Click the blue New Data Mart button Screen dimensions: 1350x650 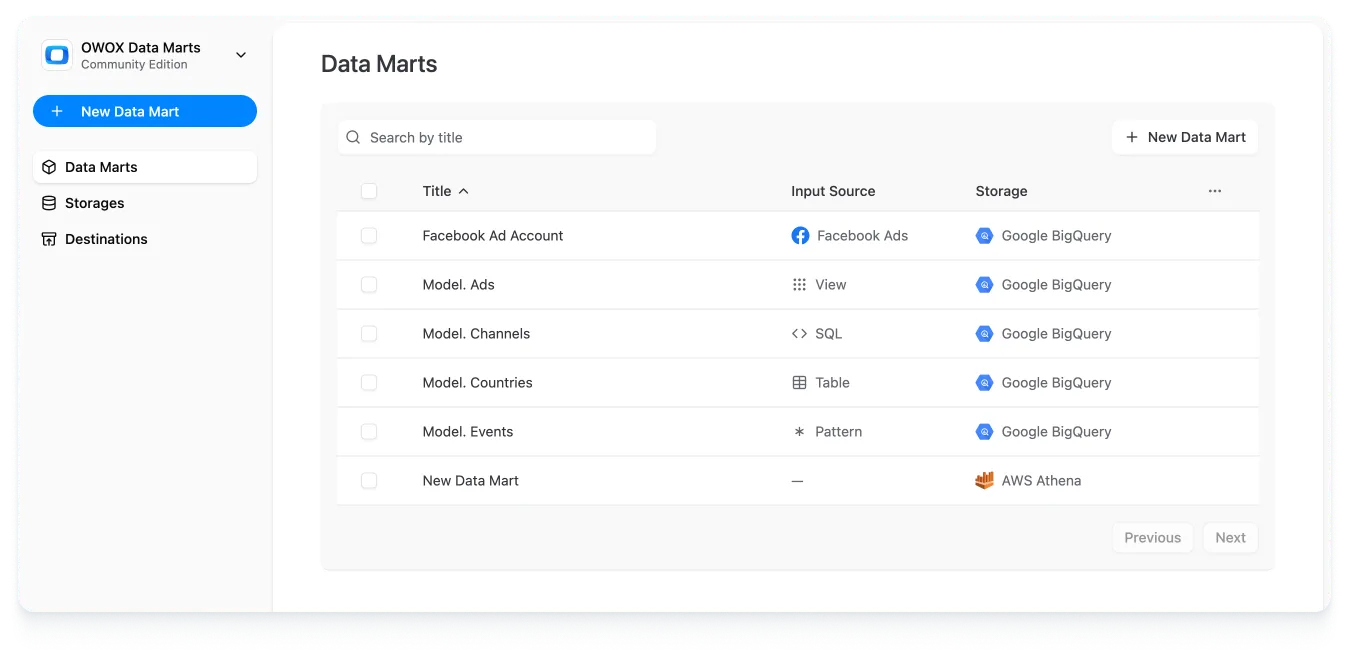click(x=144, y=111)
